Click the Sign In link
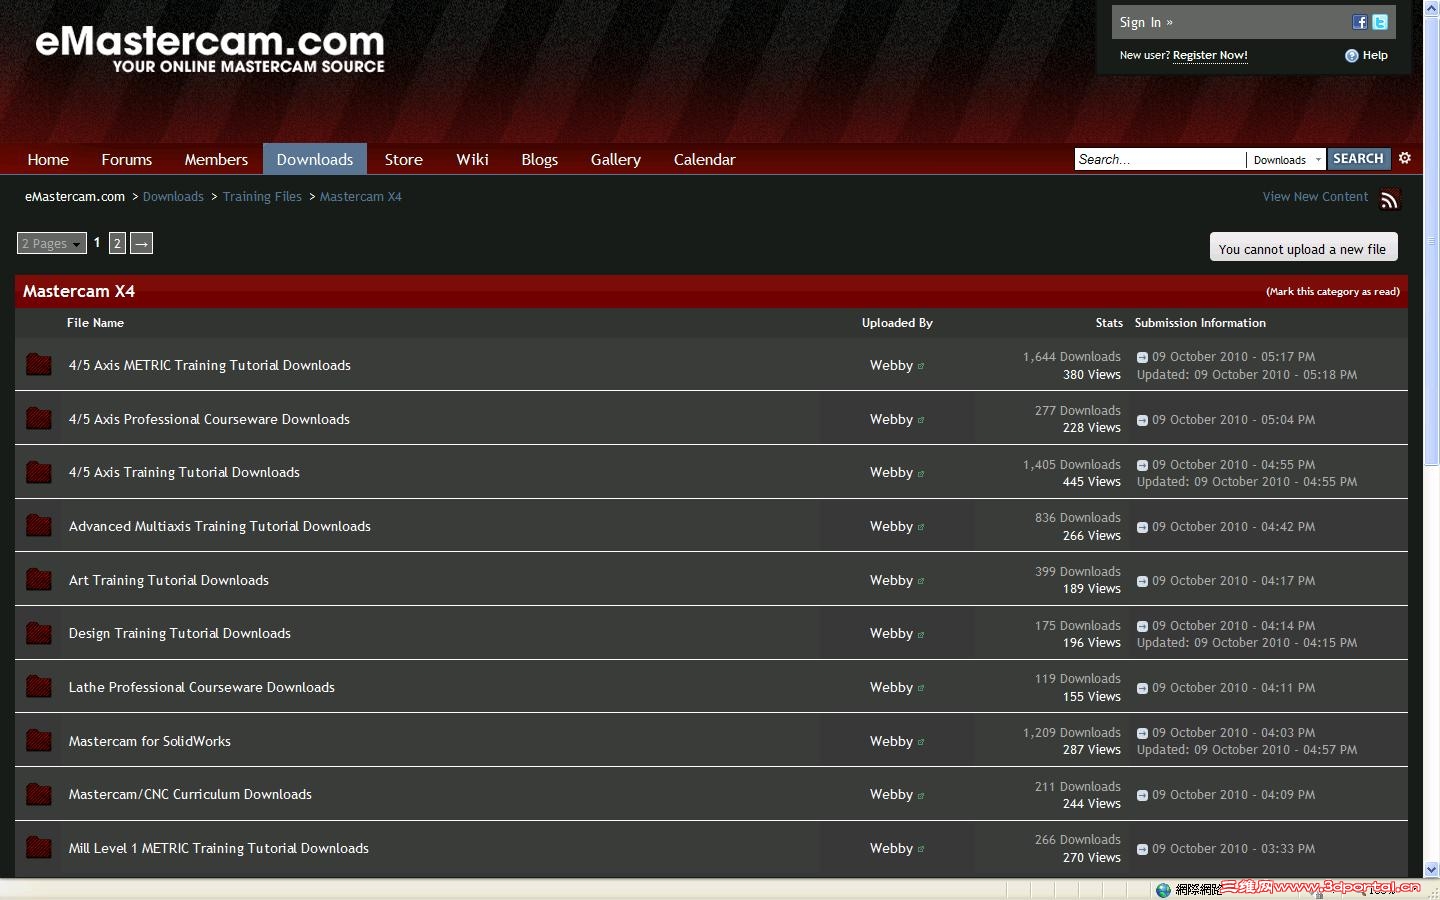1440x900 pixels. [1146, 22]
